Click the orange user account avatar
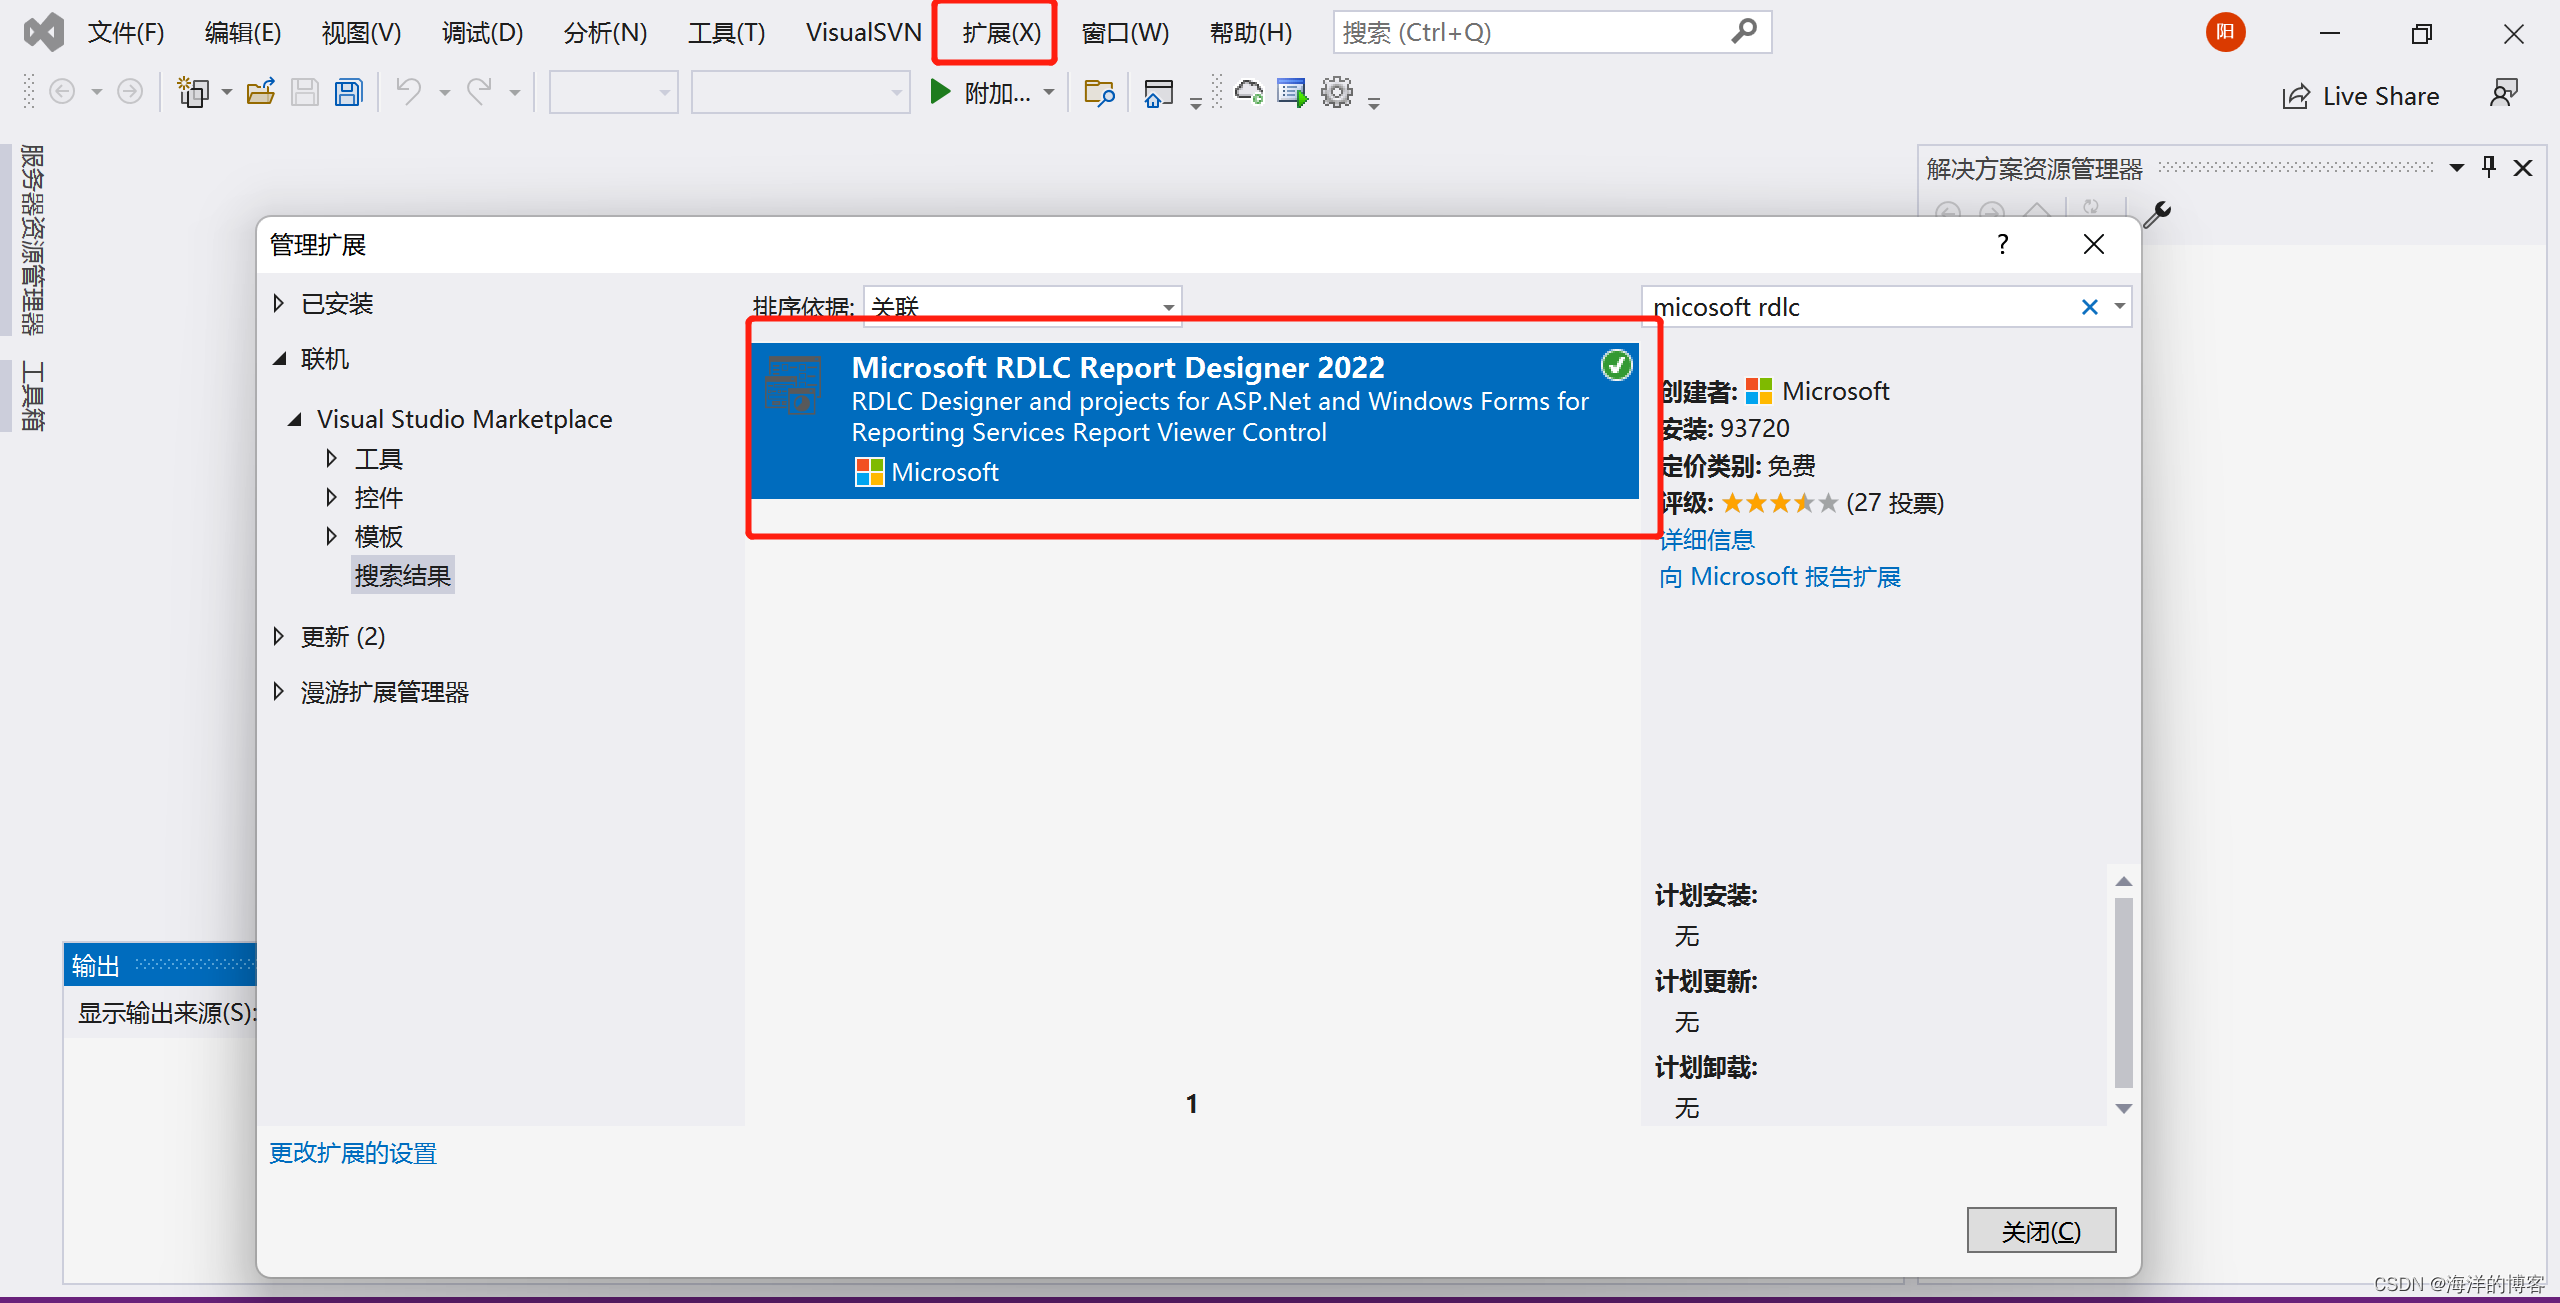 [x=2226, y=33]
